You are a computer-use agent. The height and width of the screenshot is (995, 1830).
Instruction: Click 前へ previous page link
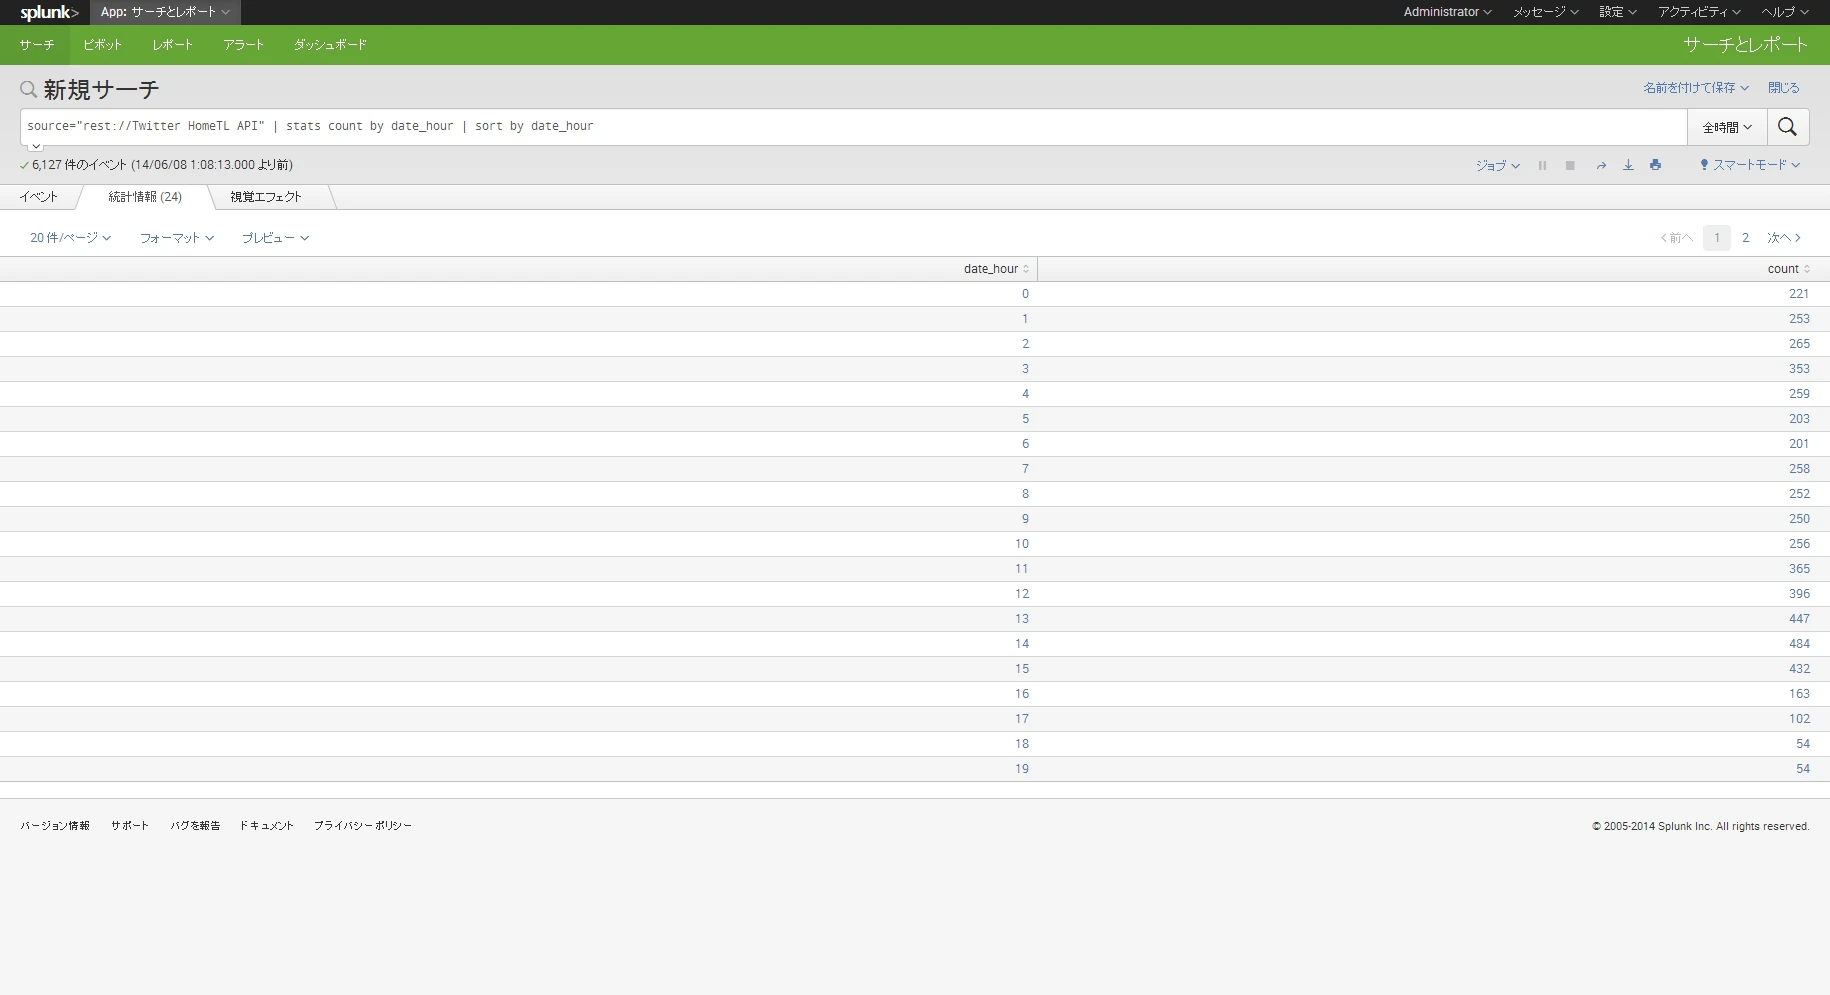1677,238
